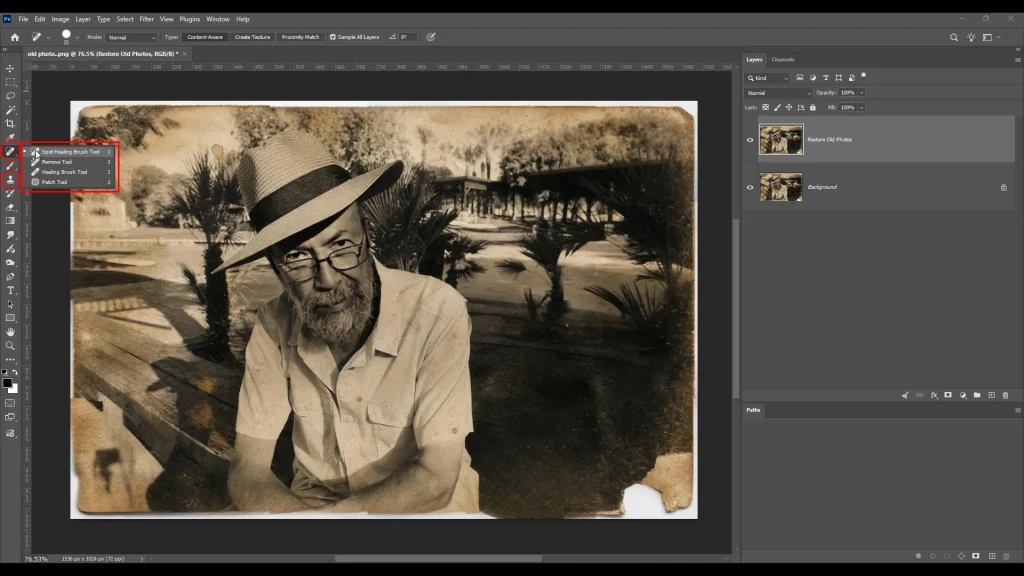Viewport: 1024px width, 576px height.
Task: Select the Rectangle shape tool
Action: point(10,318)
